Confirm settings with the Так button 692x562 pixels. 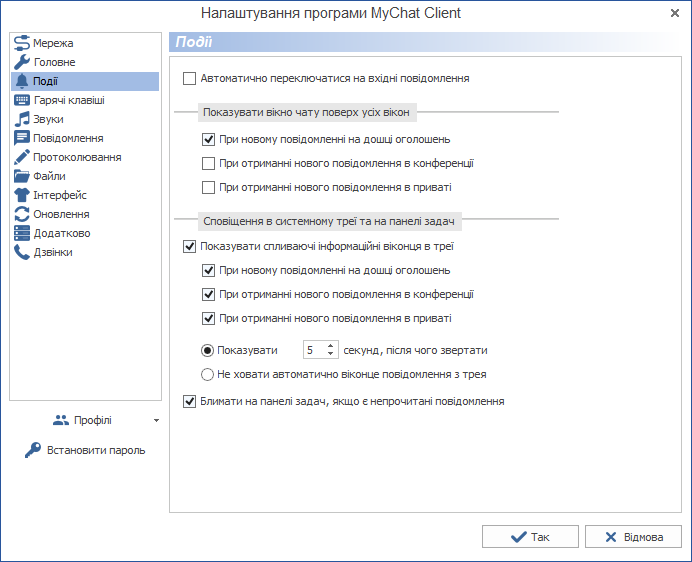point(530,537)
